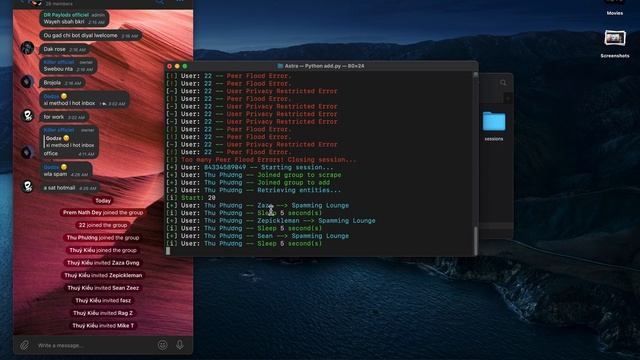
Task: Click the search icon in Finder window
Action: click(x=503, y=82)
